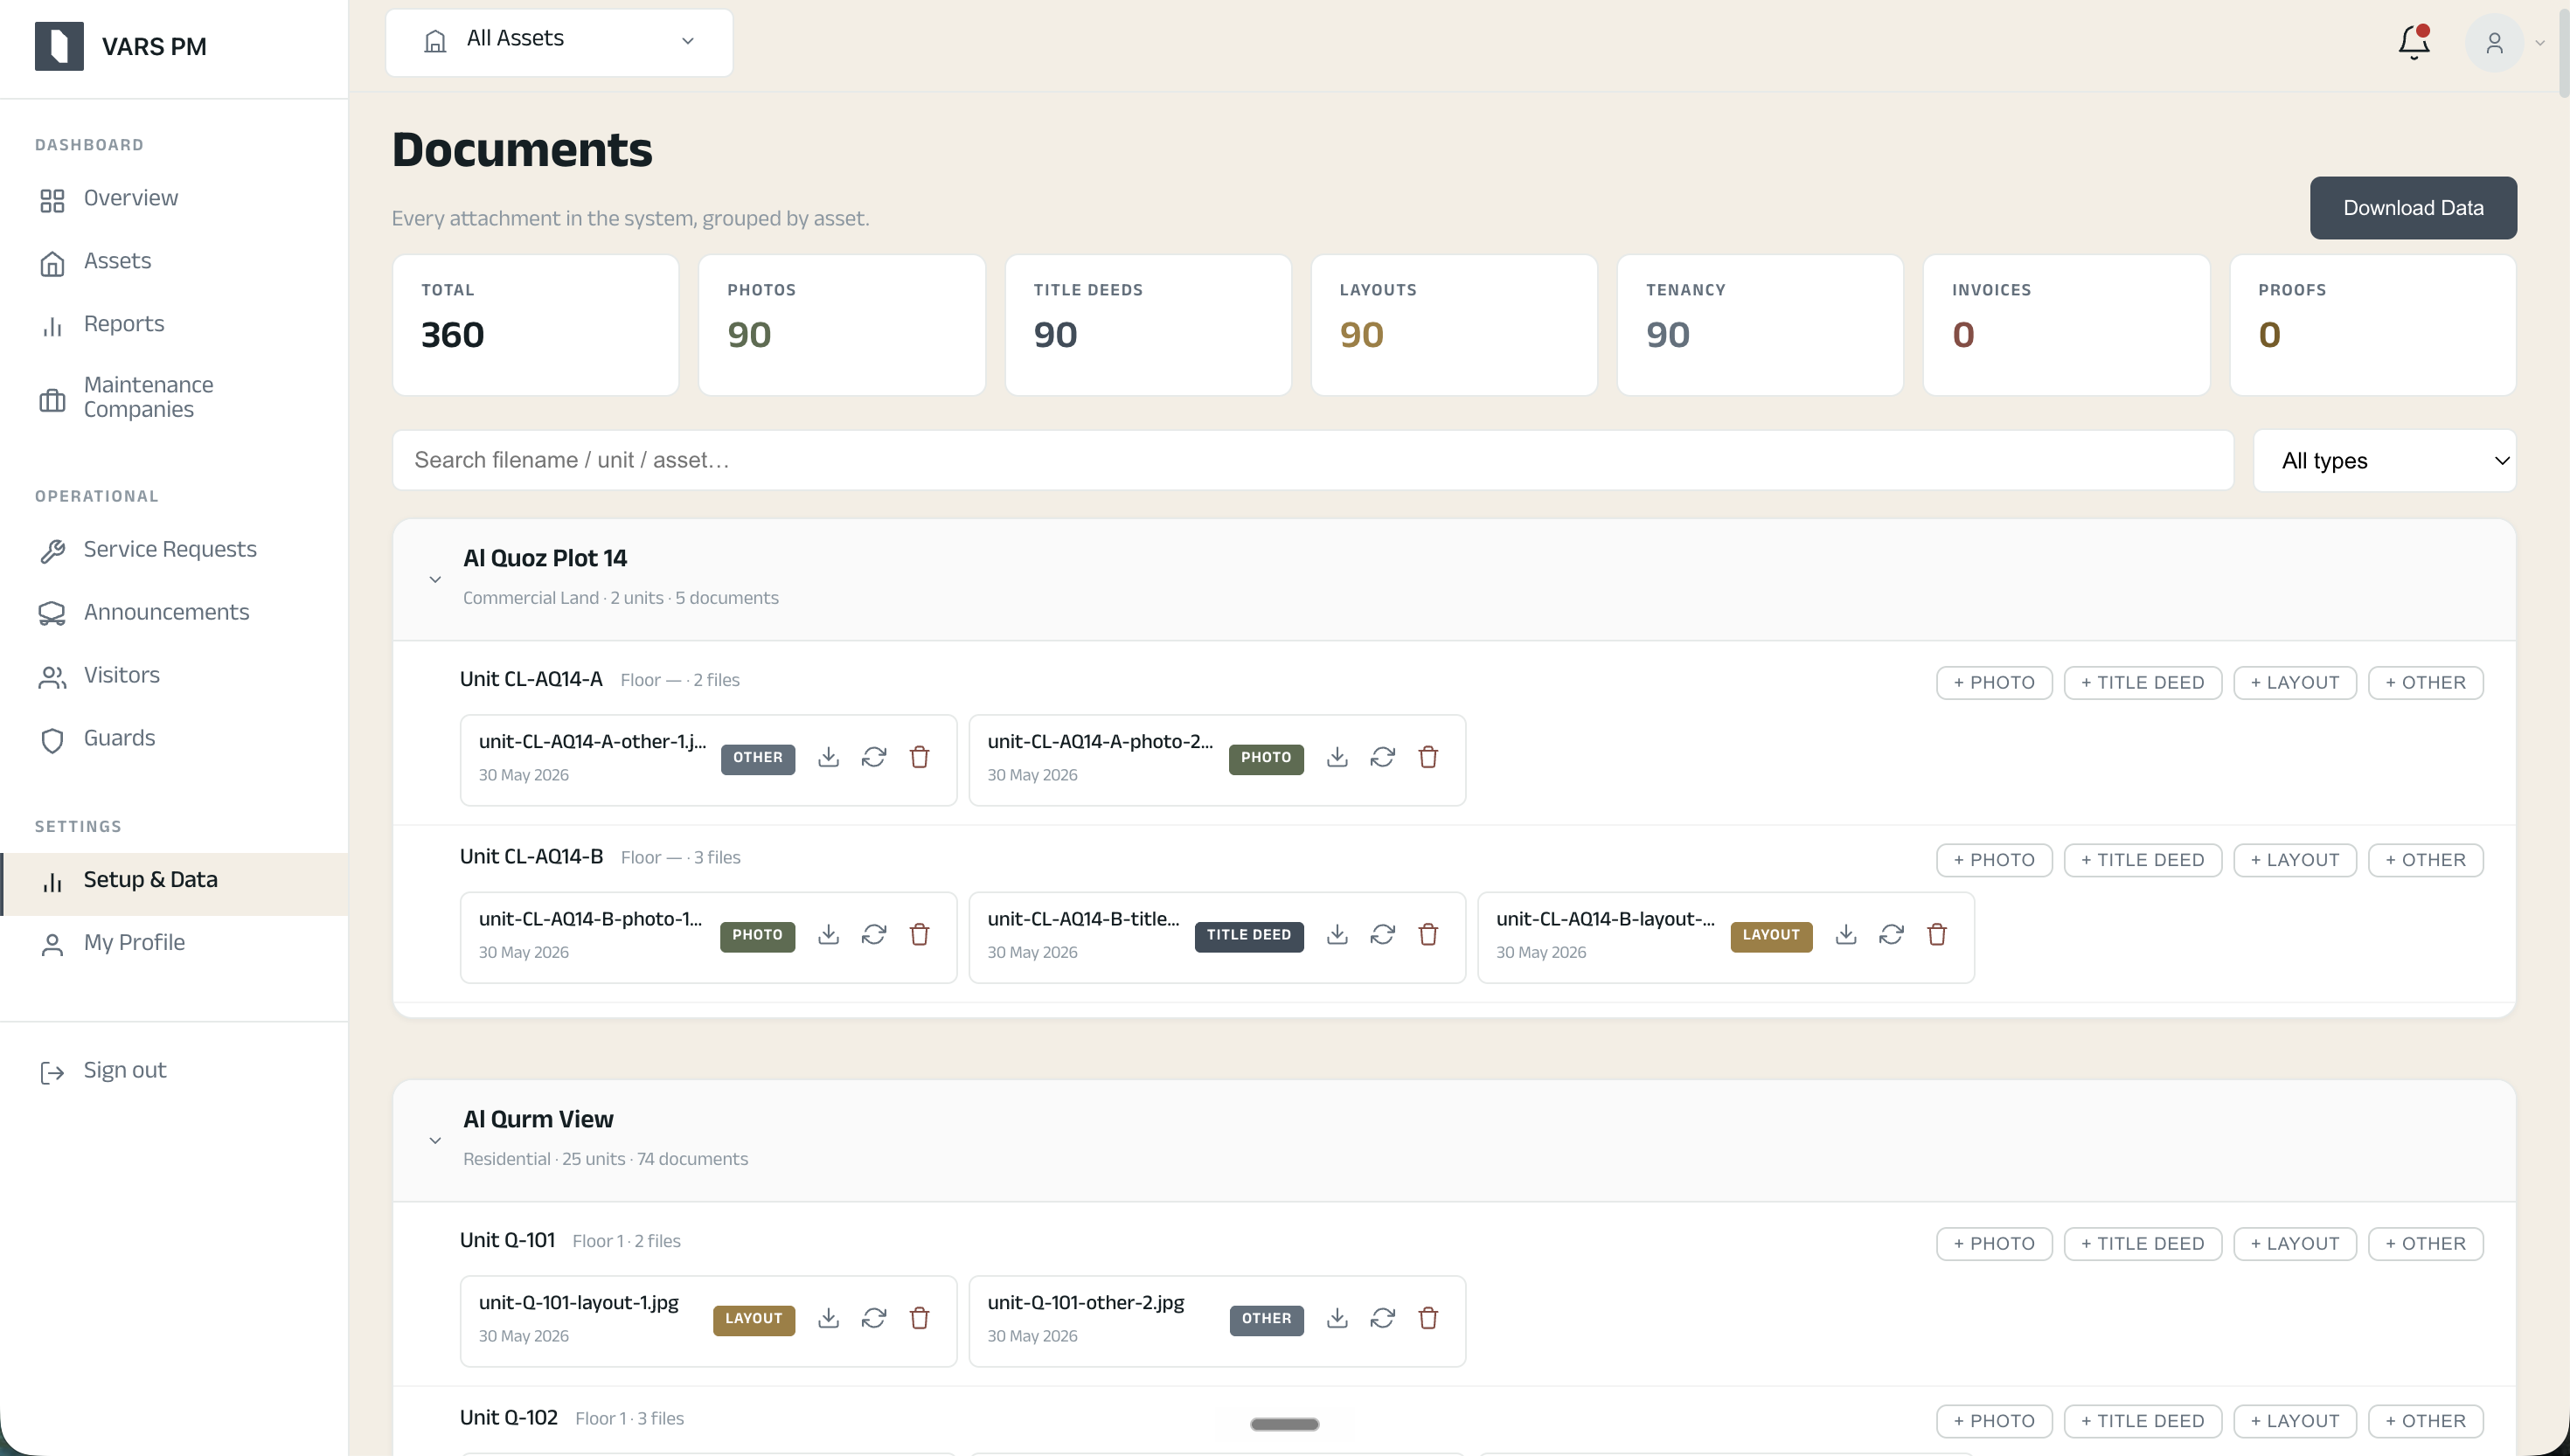Image resolution: width=2570 pixels, height=1456 pixels.
Task: Delete unit-Q-101-other-2.jpg
Action: tap(1428, 1318)
